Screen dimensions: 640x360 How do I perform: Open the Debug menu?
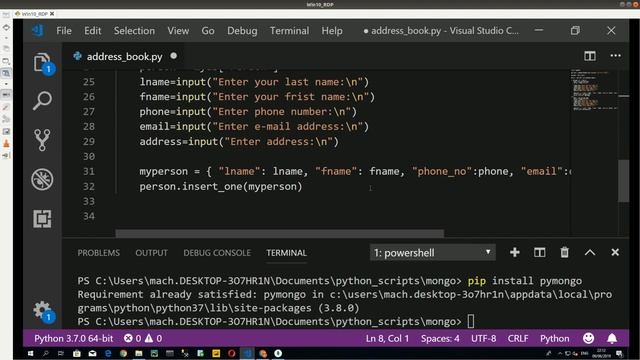click(242, 31)
